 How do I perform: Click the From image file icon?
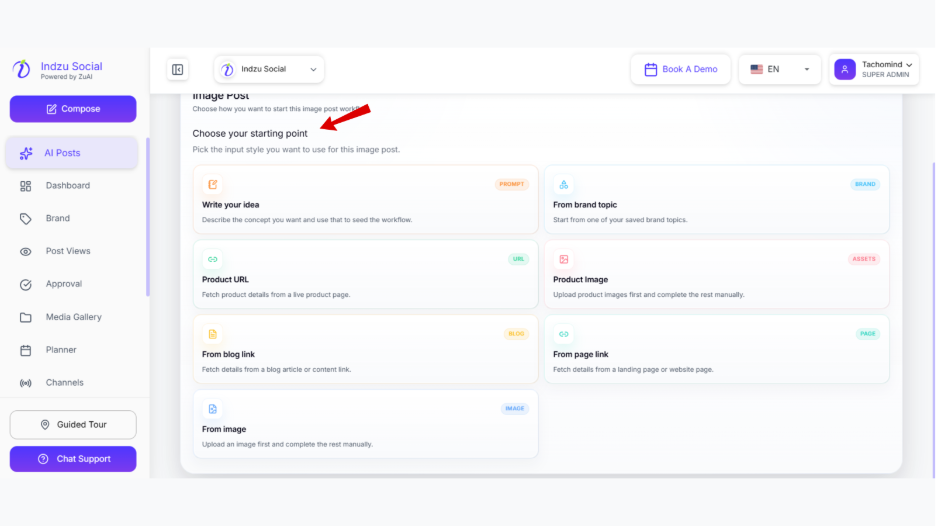click(213, 409)
